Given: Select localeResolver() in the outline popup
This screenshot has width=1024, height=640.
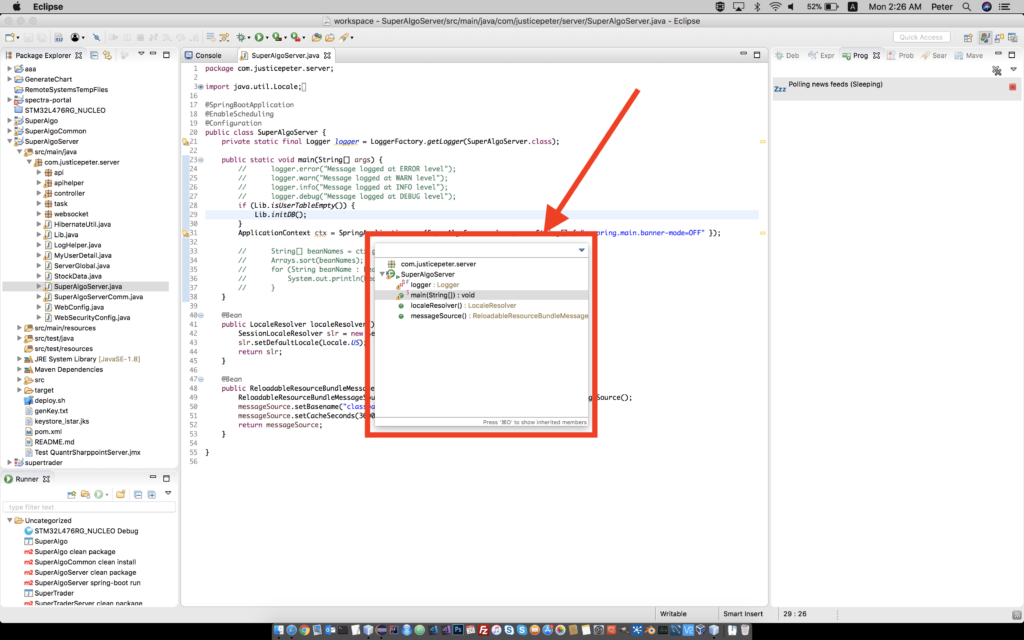Looking at the screenshot, I should click(x=463, y=306).
